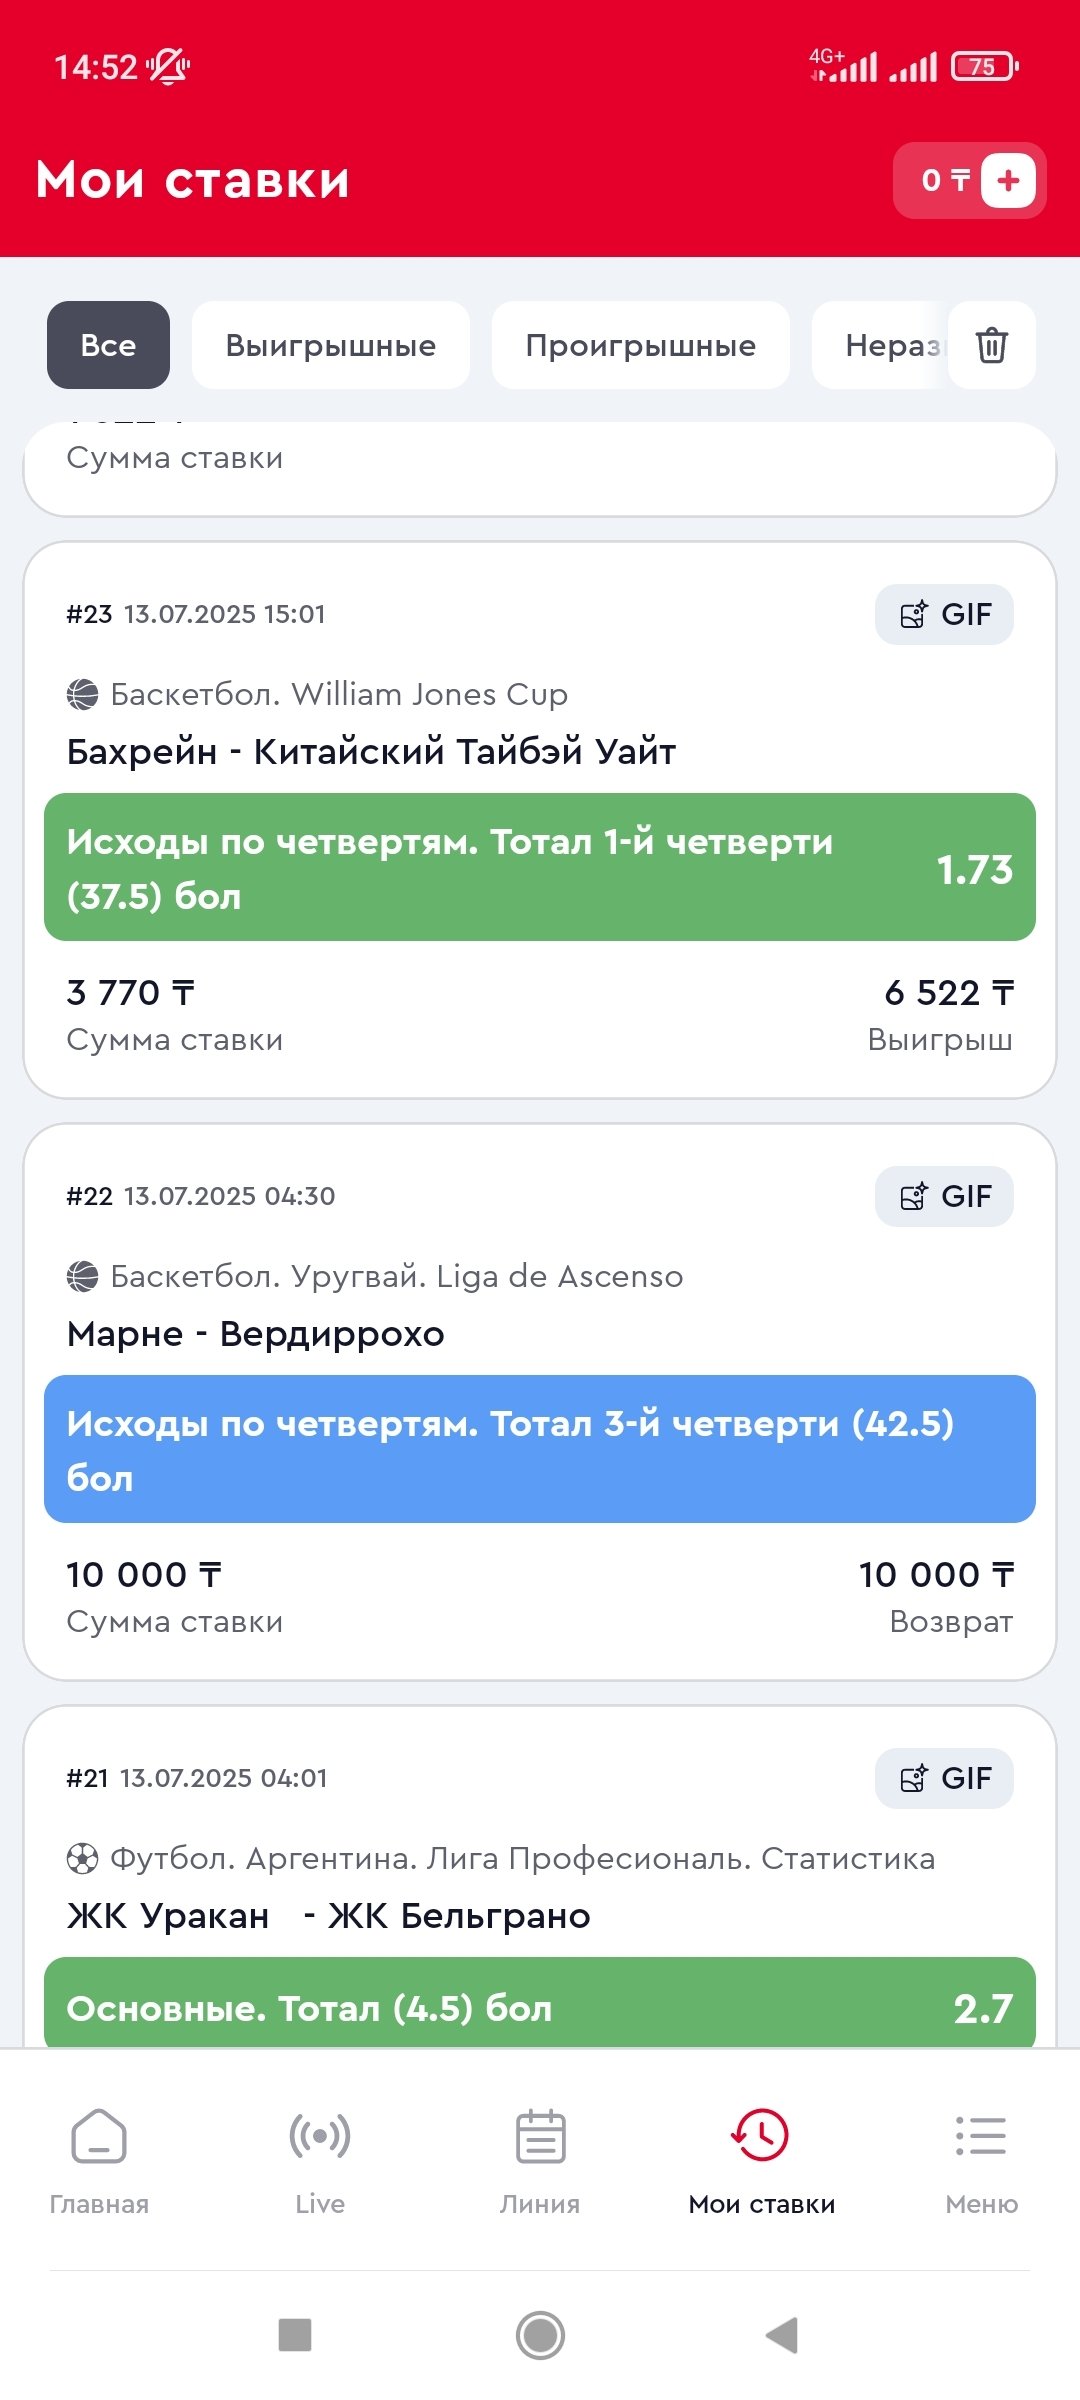Open the Линия calendar tab
The image size is (1080, 2400).
pyautogui.click(x=540, y=2160)
